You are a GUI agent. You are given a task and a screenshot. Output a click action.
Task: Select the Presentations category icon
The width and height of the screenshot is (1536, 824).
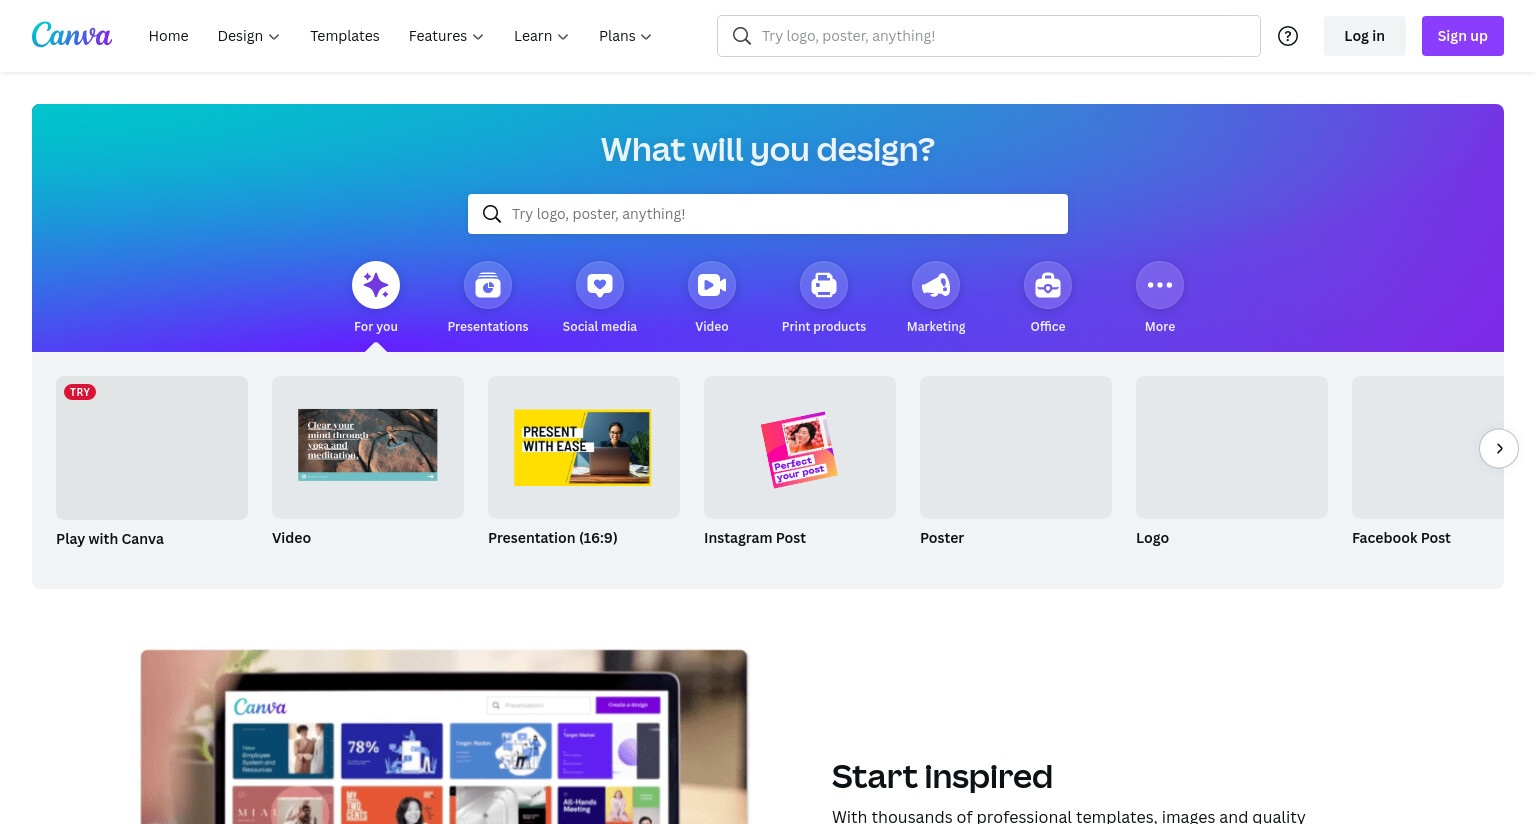488,285
